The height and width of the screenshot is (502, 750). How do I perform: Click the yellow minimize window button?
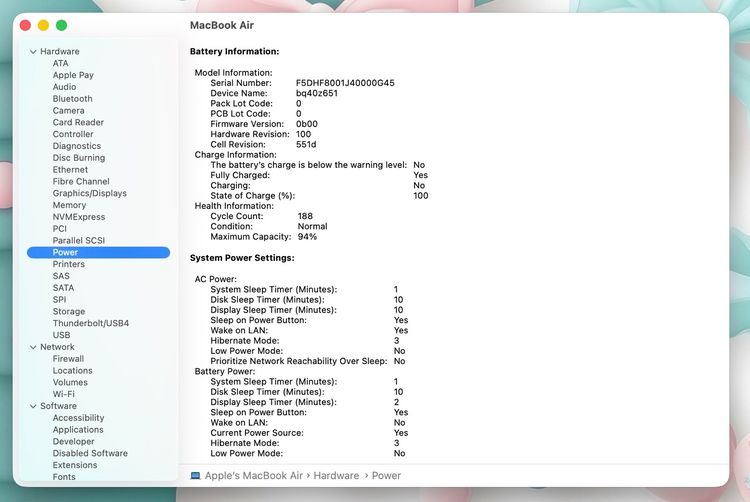tap(44, 25)
